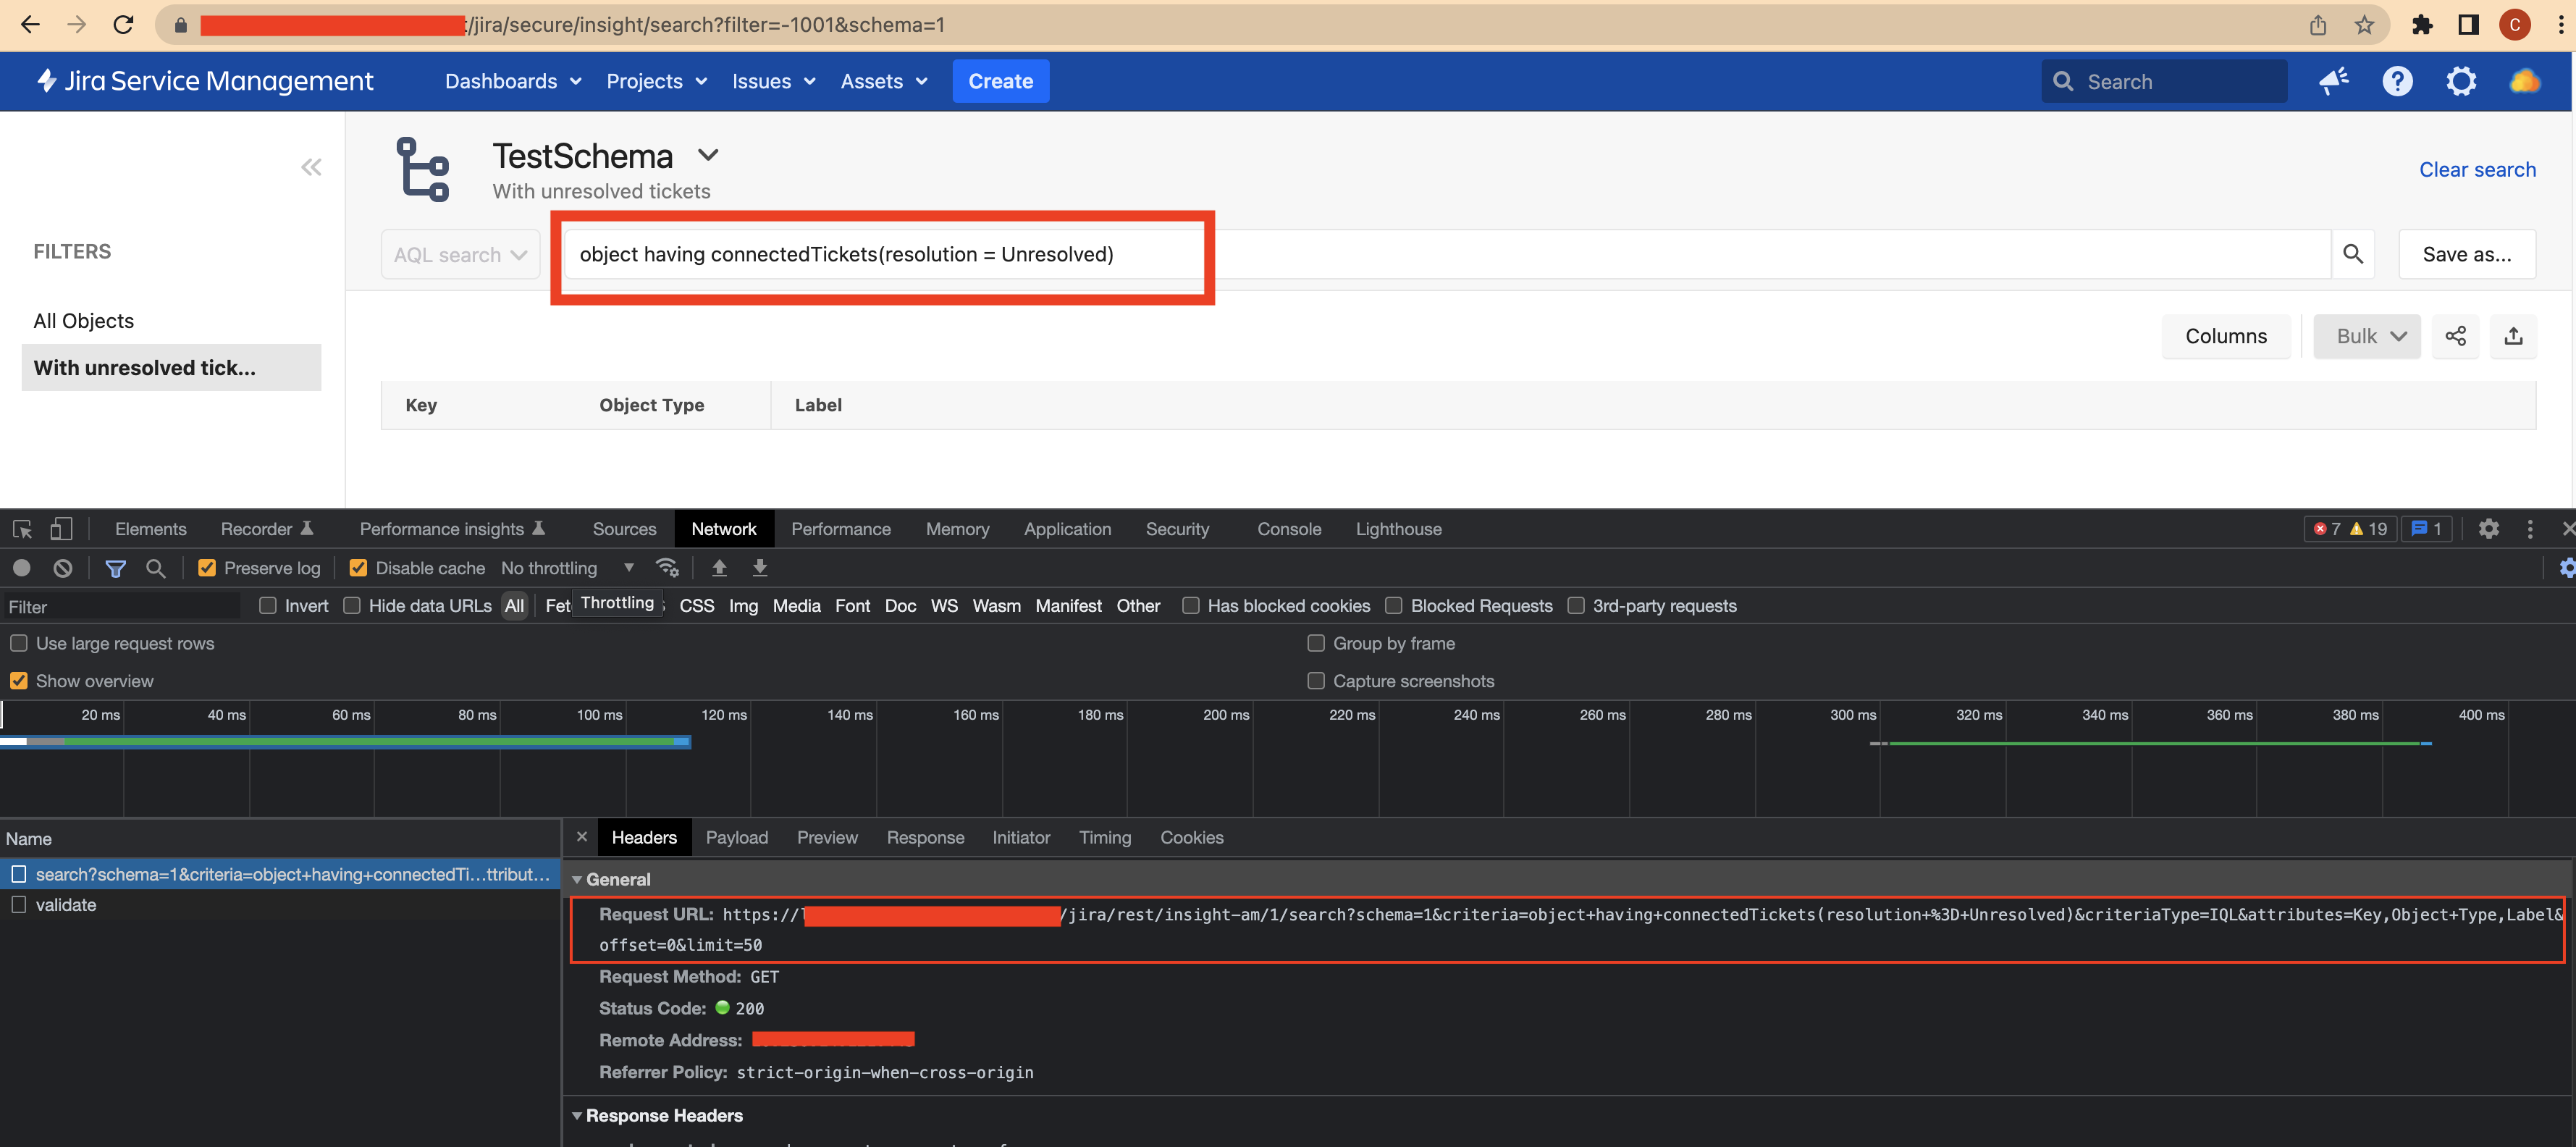Open the Payload tab of the request

736,838
